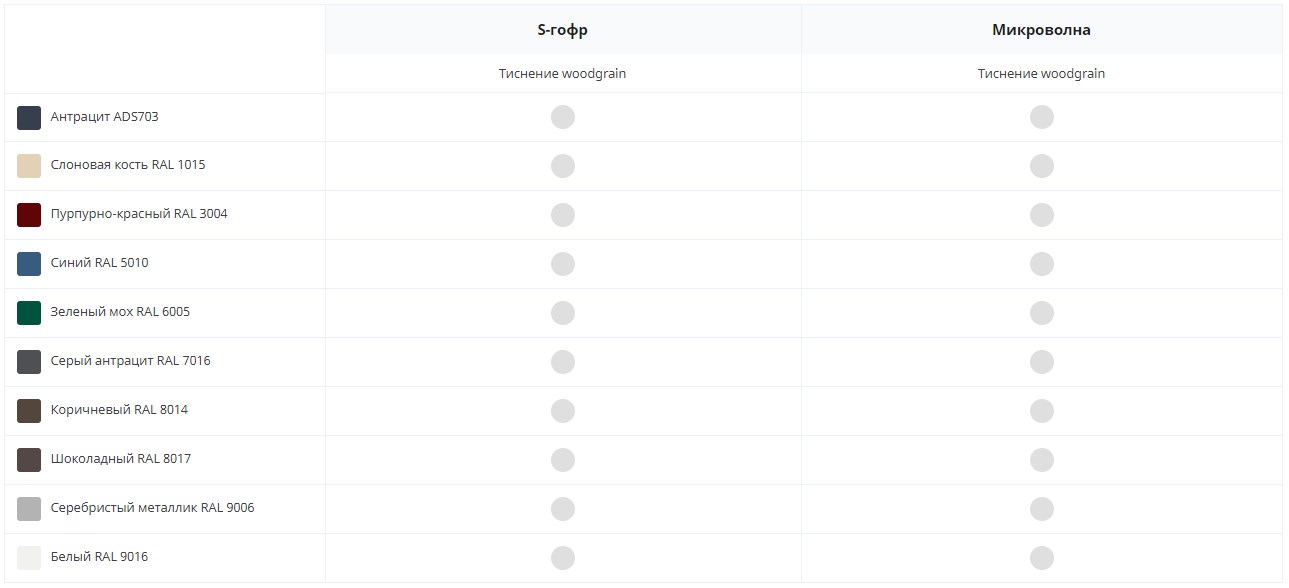
Task: Select the Белый RAL 9016 color swatch
Action: coord(29,558)
